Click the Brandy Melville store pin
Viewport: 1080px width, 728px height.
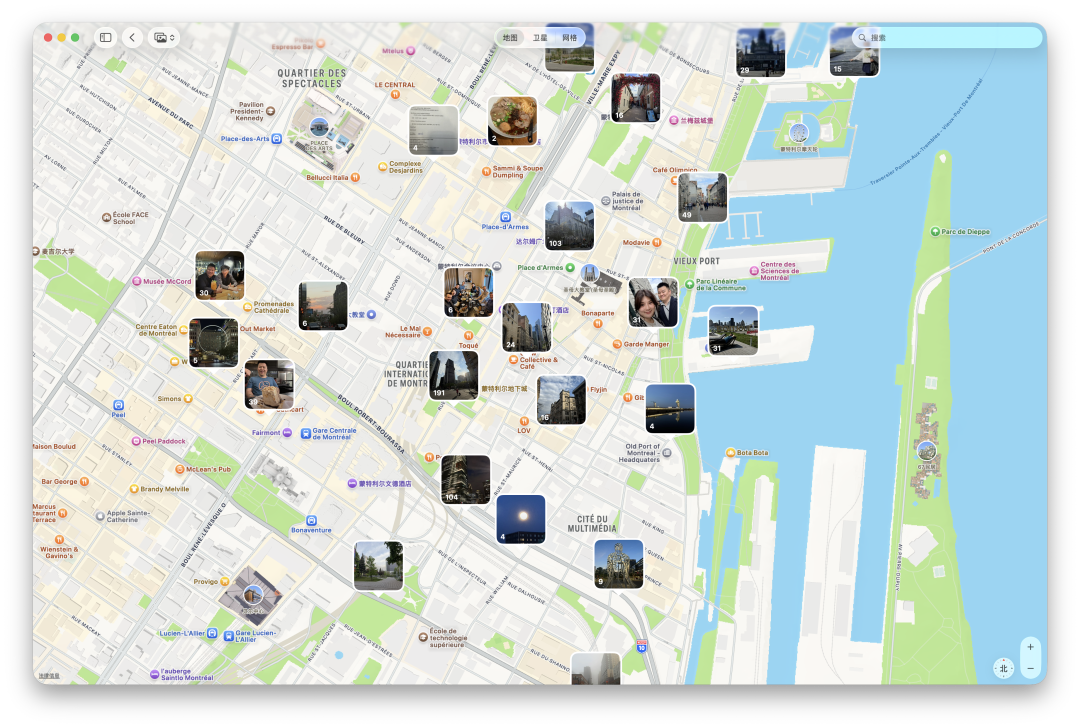click(x=134, y=489)
